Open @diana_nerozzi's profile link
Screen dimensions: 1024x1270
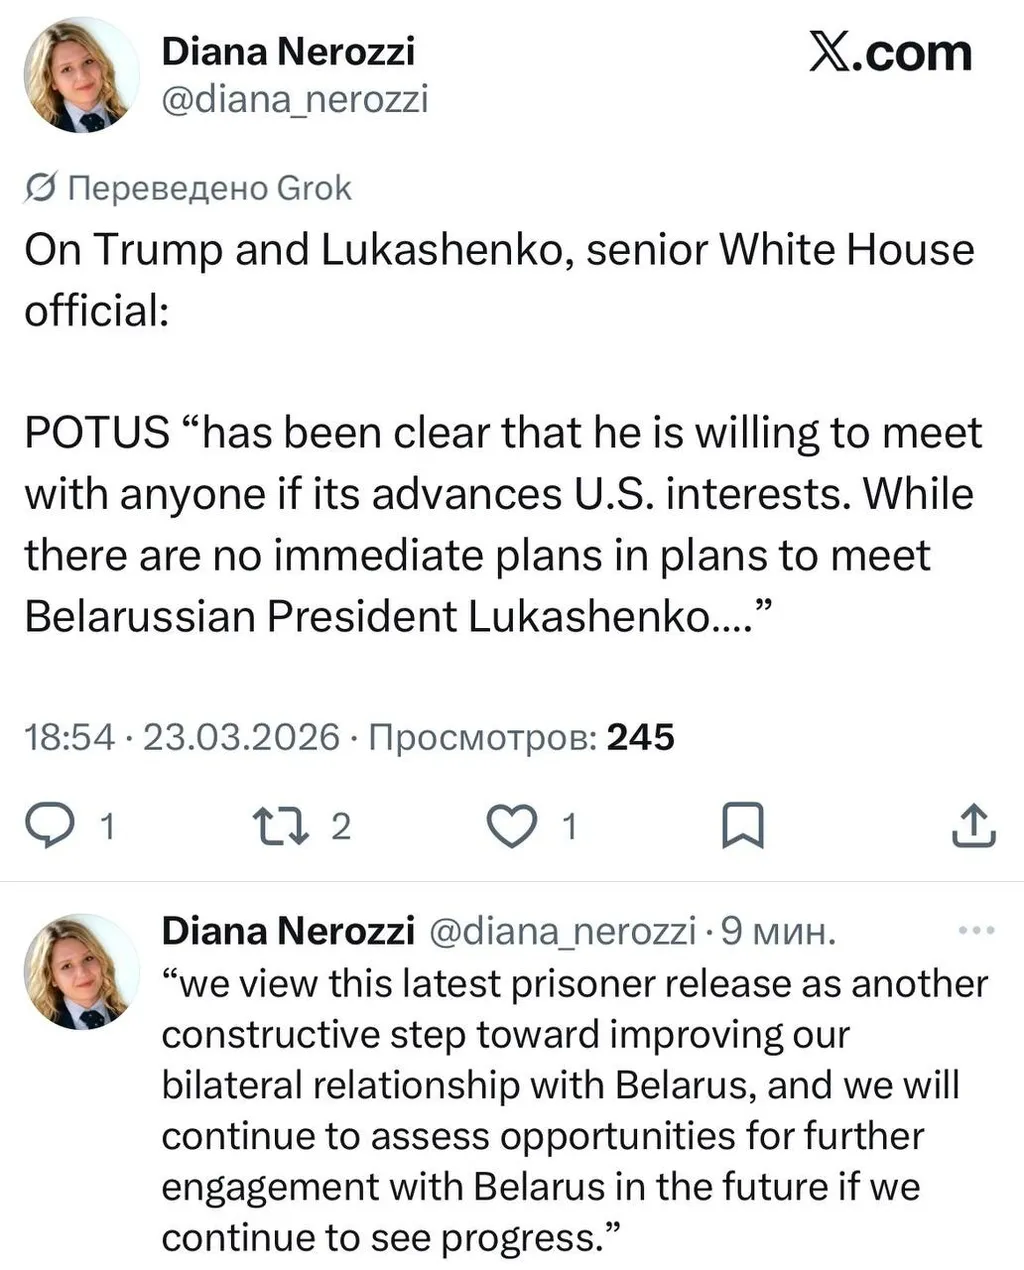click(x=294, y=98)
